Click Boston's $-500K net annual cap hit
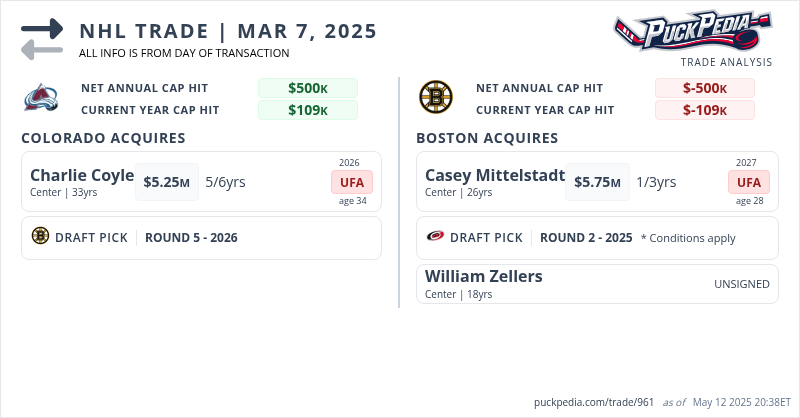The height and width of the screenshot is (418, 800). pos(705,88)
